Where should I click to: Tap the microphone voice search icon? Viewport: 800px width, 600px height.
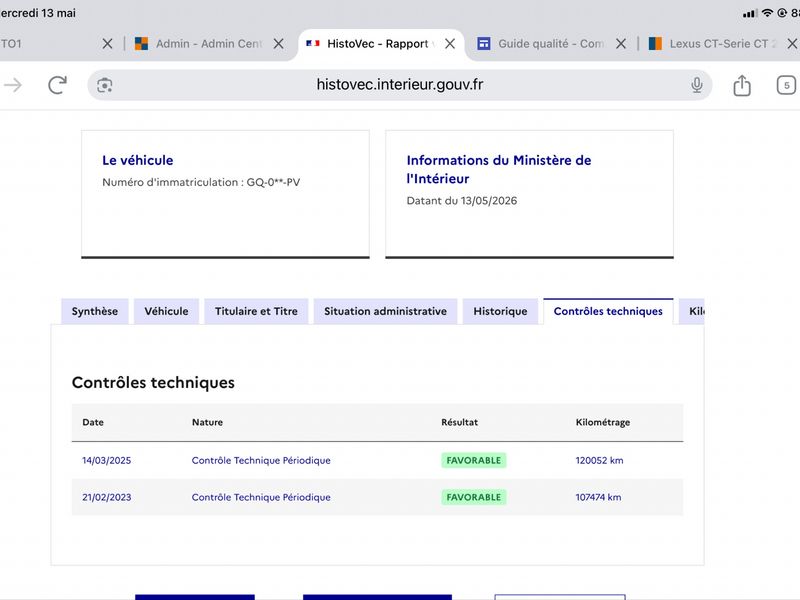coord(697,85)
